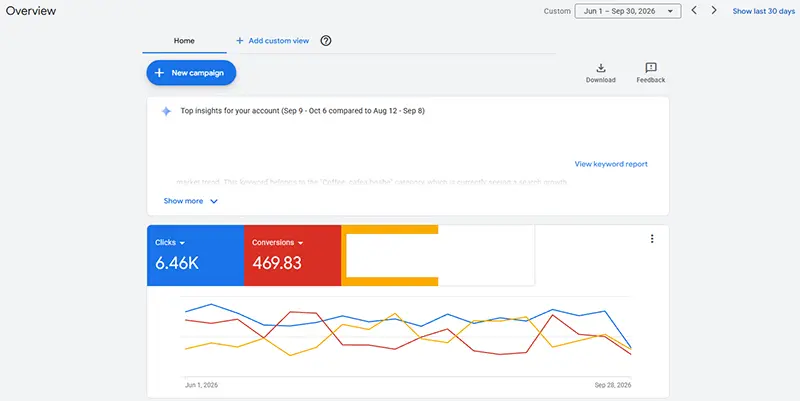Click the insights sparkle icon
Screen dimensions: 800x401
click(x=166, y=111)
